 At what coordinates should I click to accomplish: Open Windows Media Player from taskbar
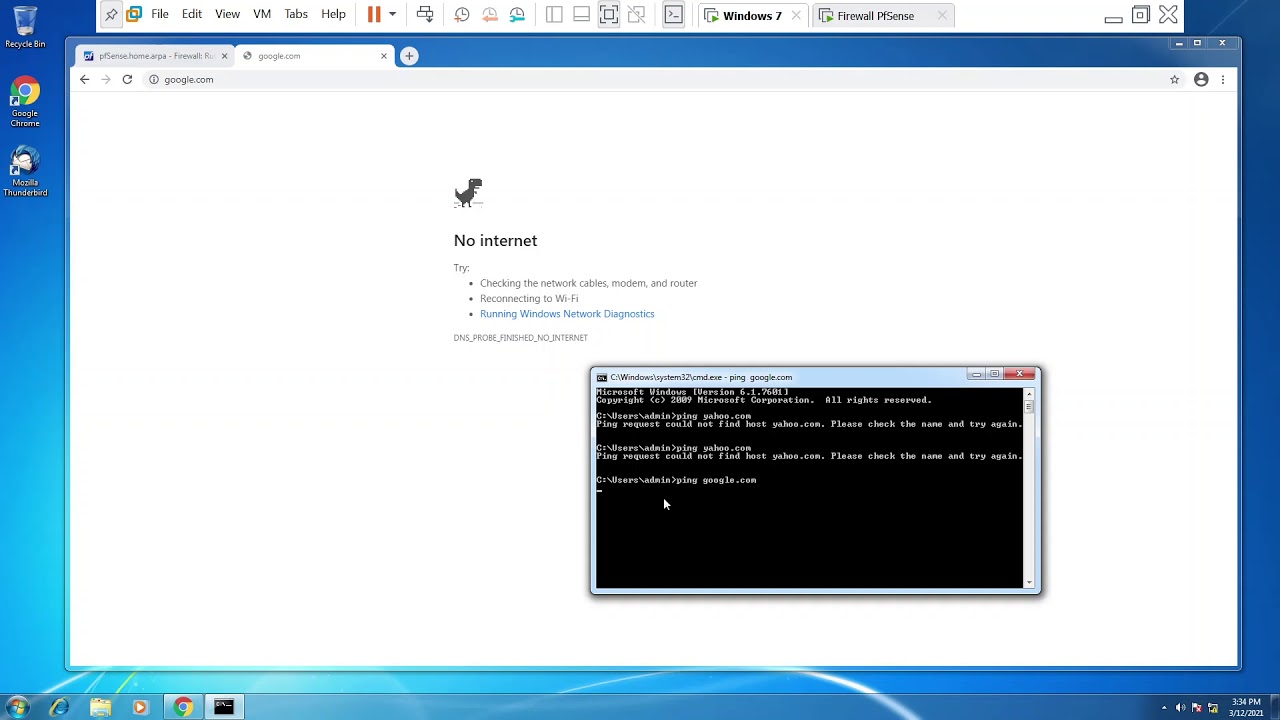[140, 707]
